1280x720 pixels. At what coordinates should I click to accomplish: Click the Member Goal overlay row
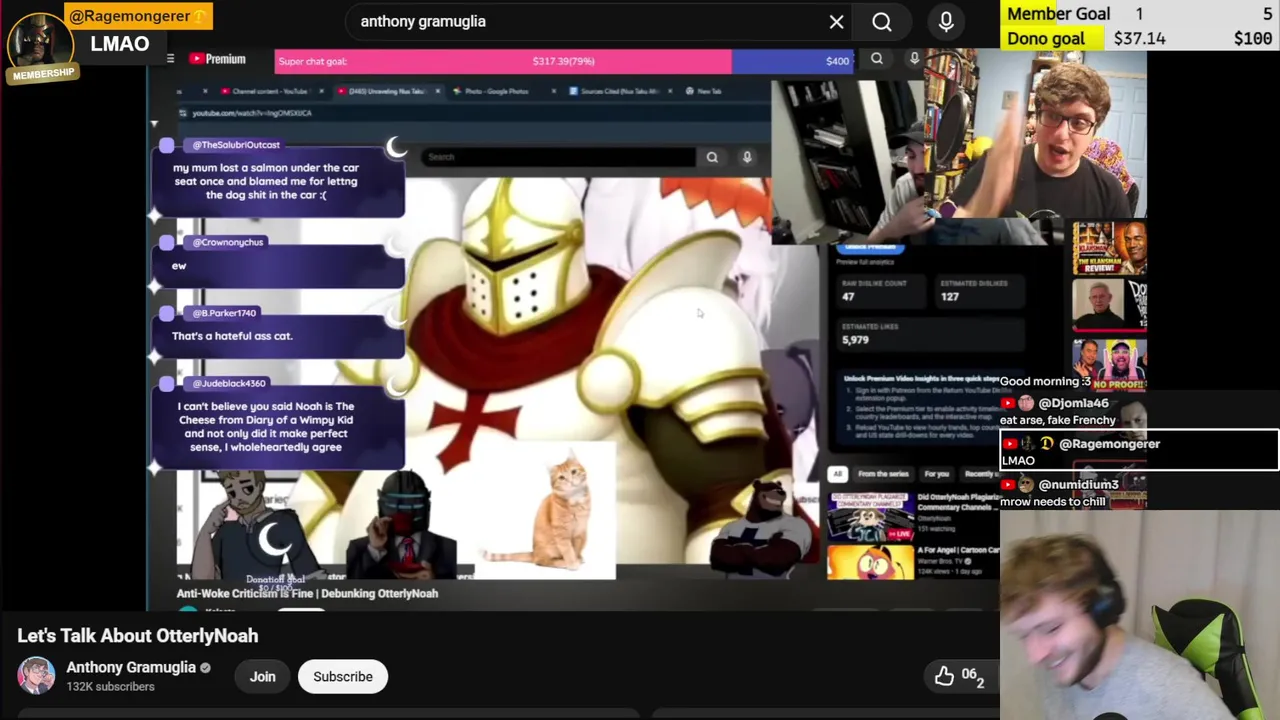(x=1140, y=13)
